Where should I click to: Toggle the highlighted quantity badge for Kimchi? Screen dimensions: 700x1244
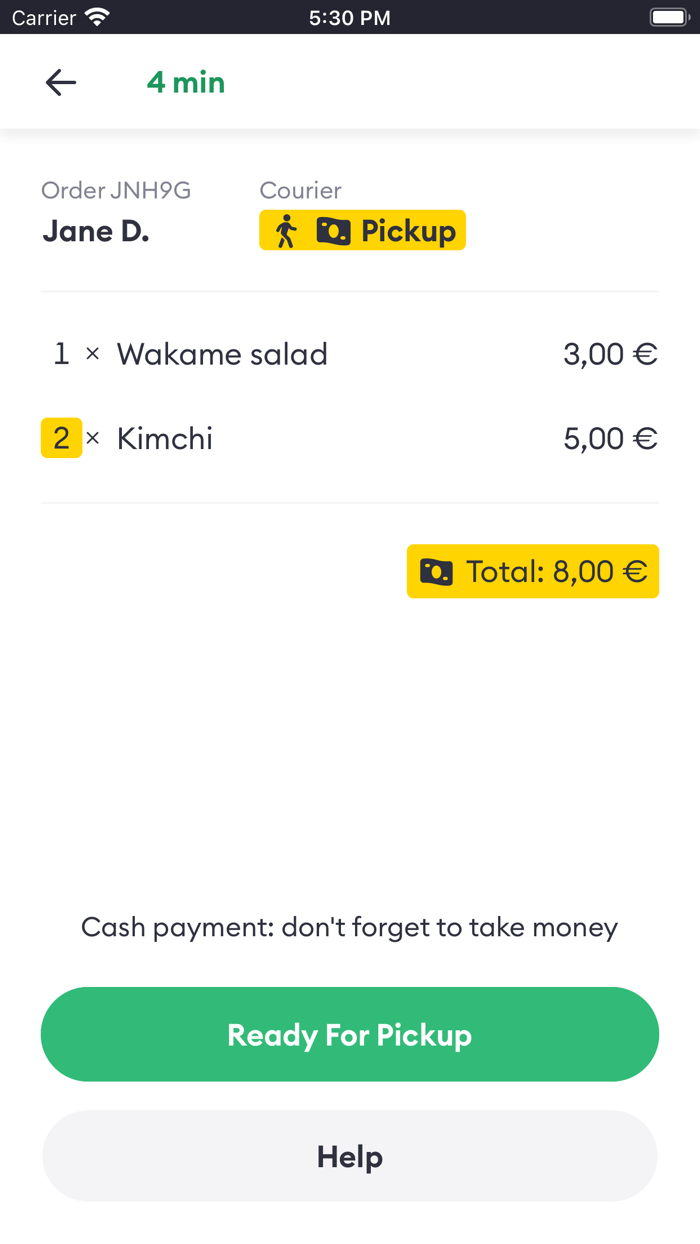[61, 437]
